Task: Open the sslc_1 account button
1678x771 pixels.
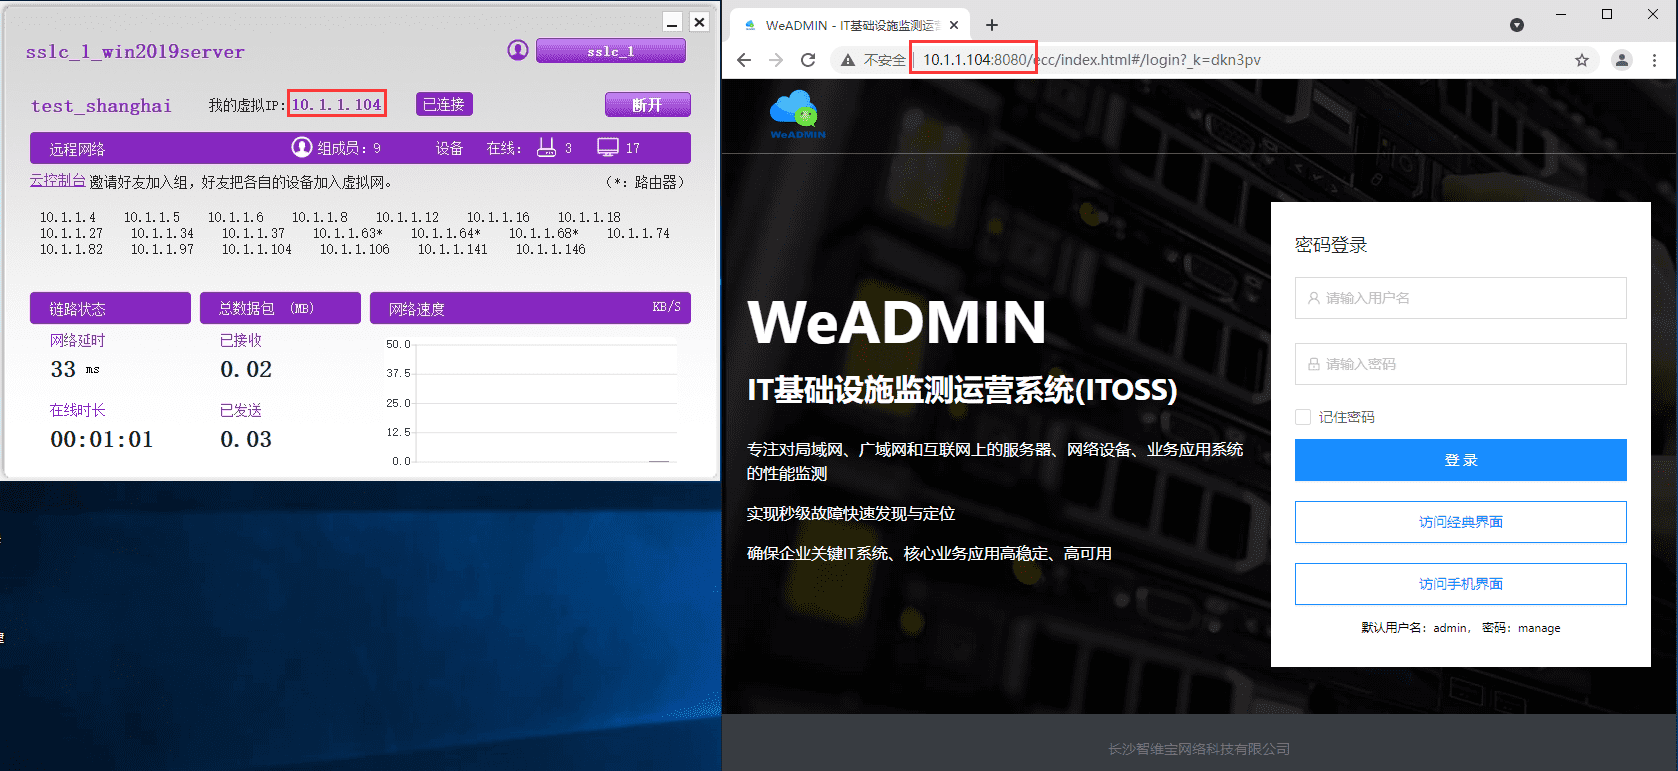Action: (x=610, y=51)
